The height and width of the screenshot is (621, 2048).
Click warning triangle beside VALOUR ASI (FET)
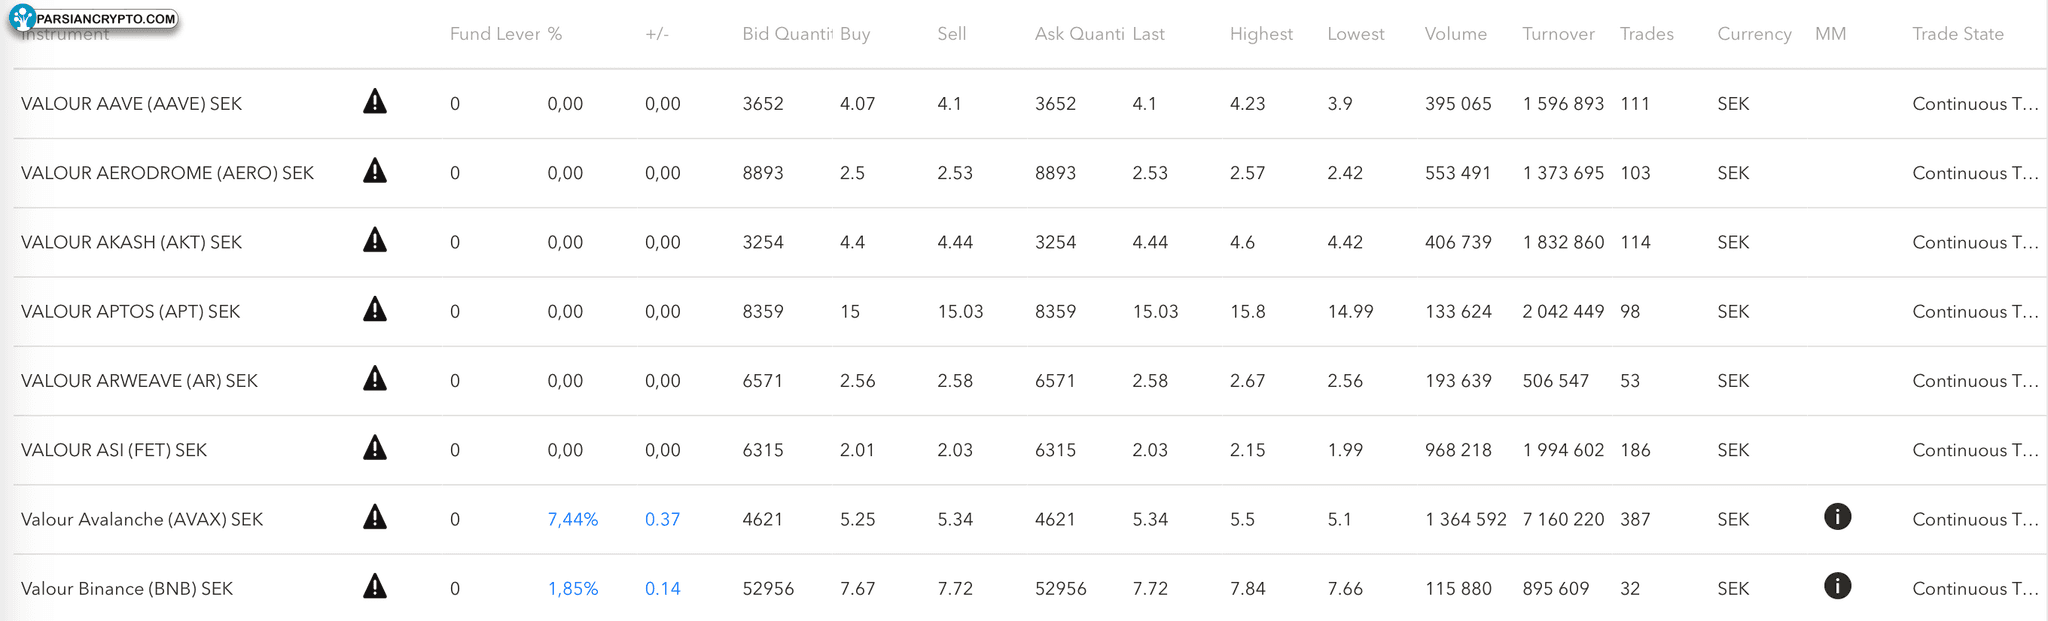coord(375,448)
